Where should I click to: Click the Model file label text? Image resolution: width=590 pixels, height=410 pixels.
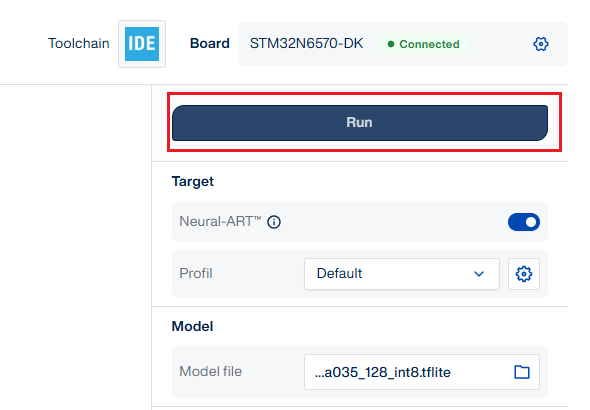pyautogui.click(x=210, y=372)
